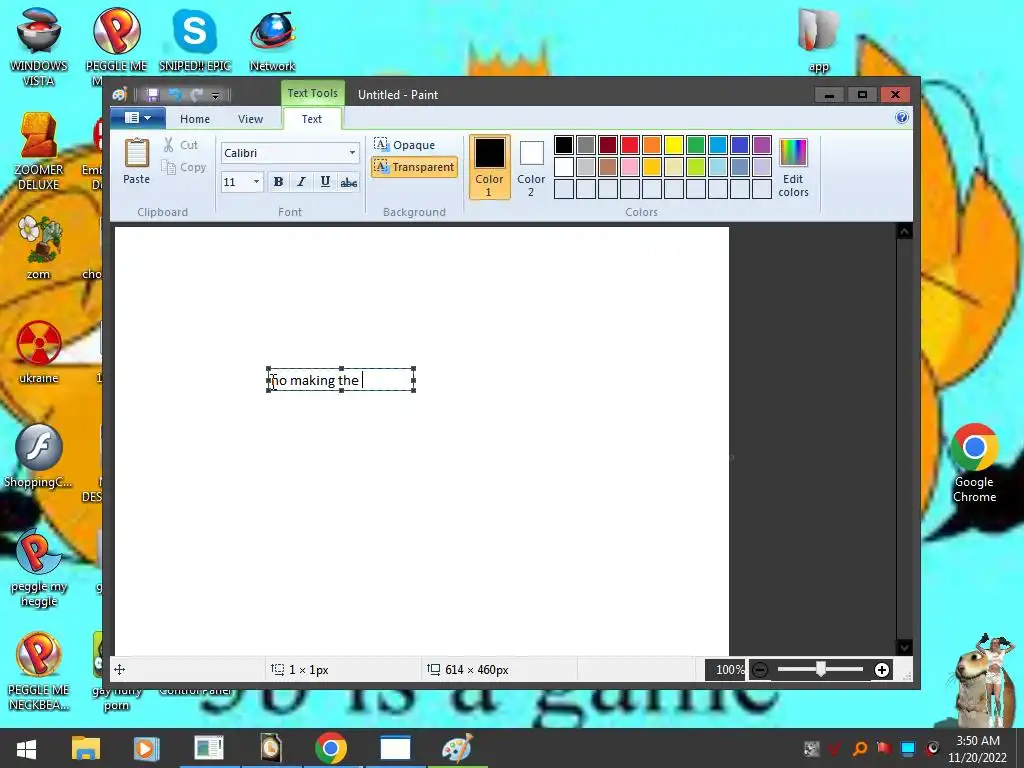The image size is (1024, 768).
Task: Select Color 2 button
Action: (x=531, y=167)
